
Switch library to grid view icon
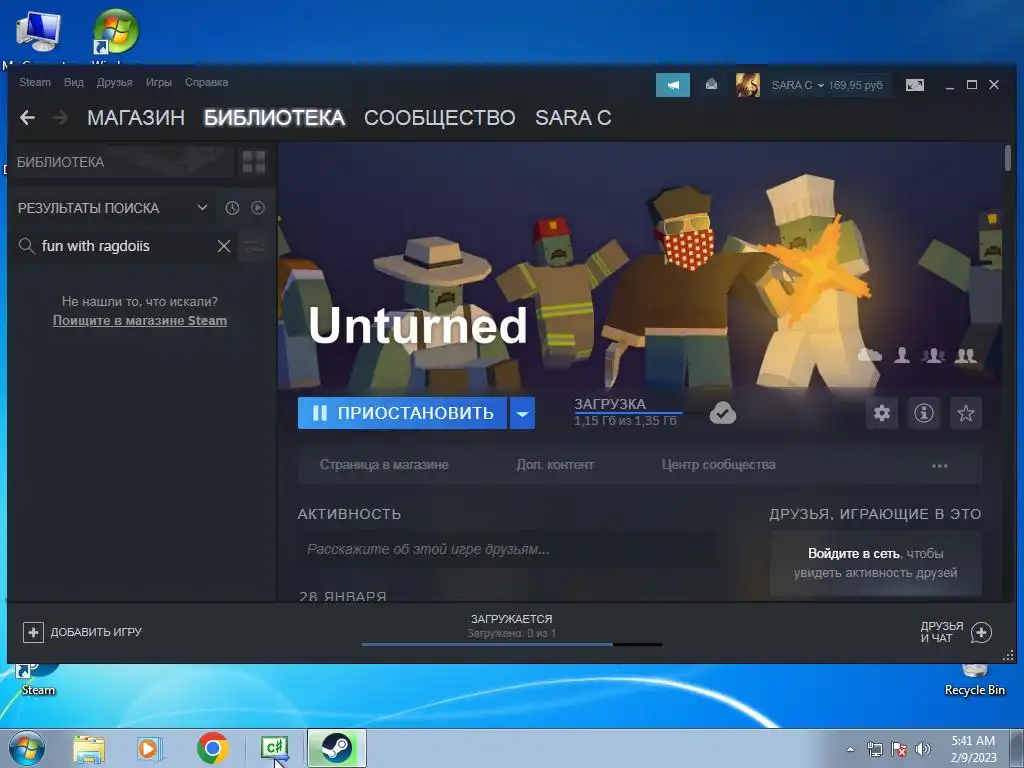point(253,162)
